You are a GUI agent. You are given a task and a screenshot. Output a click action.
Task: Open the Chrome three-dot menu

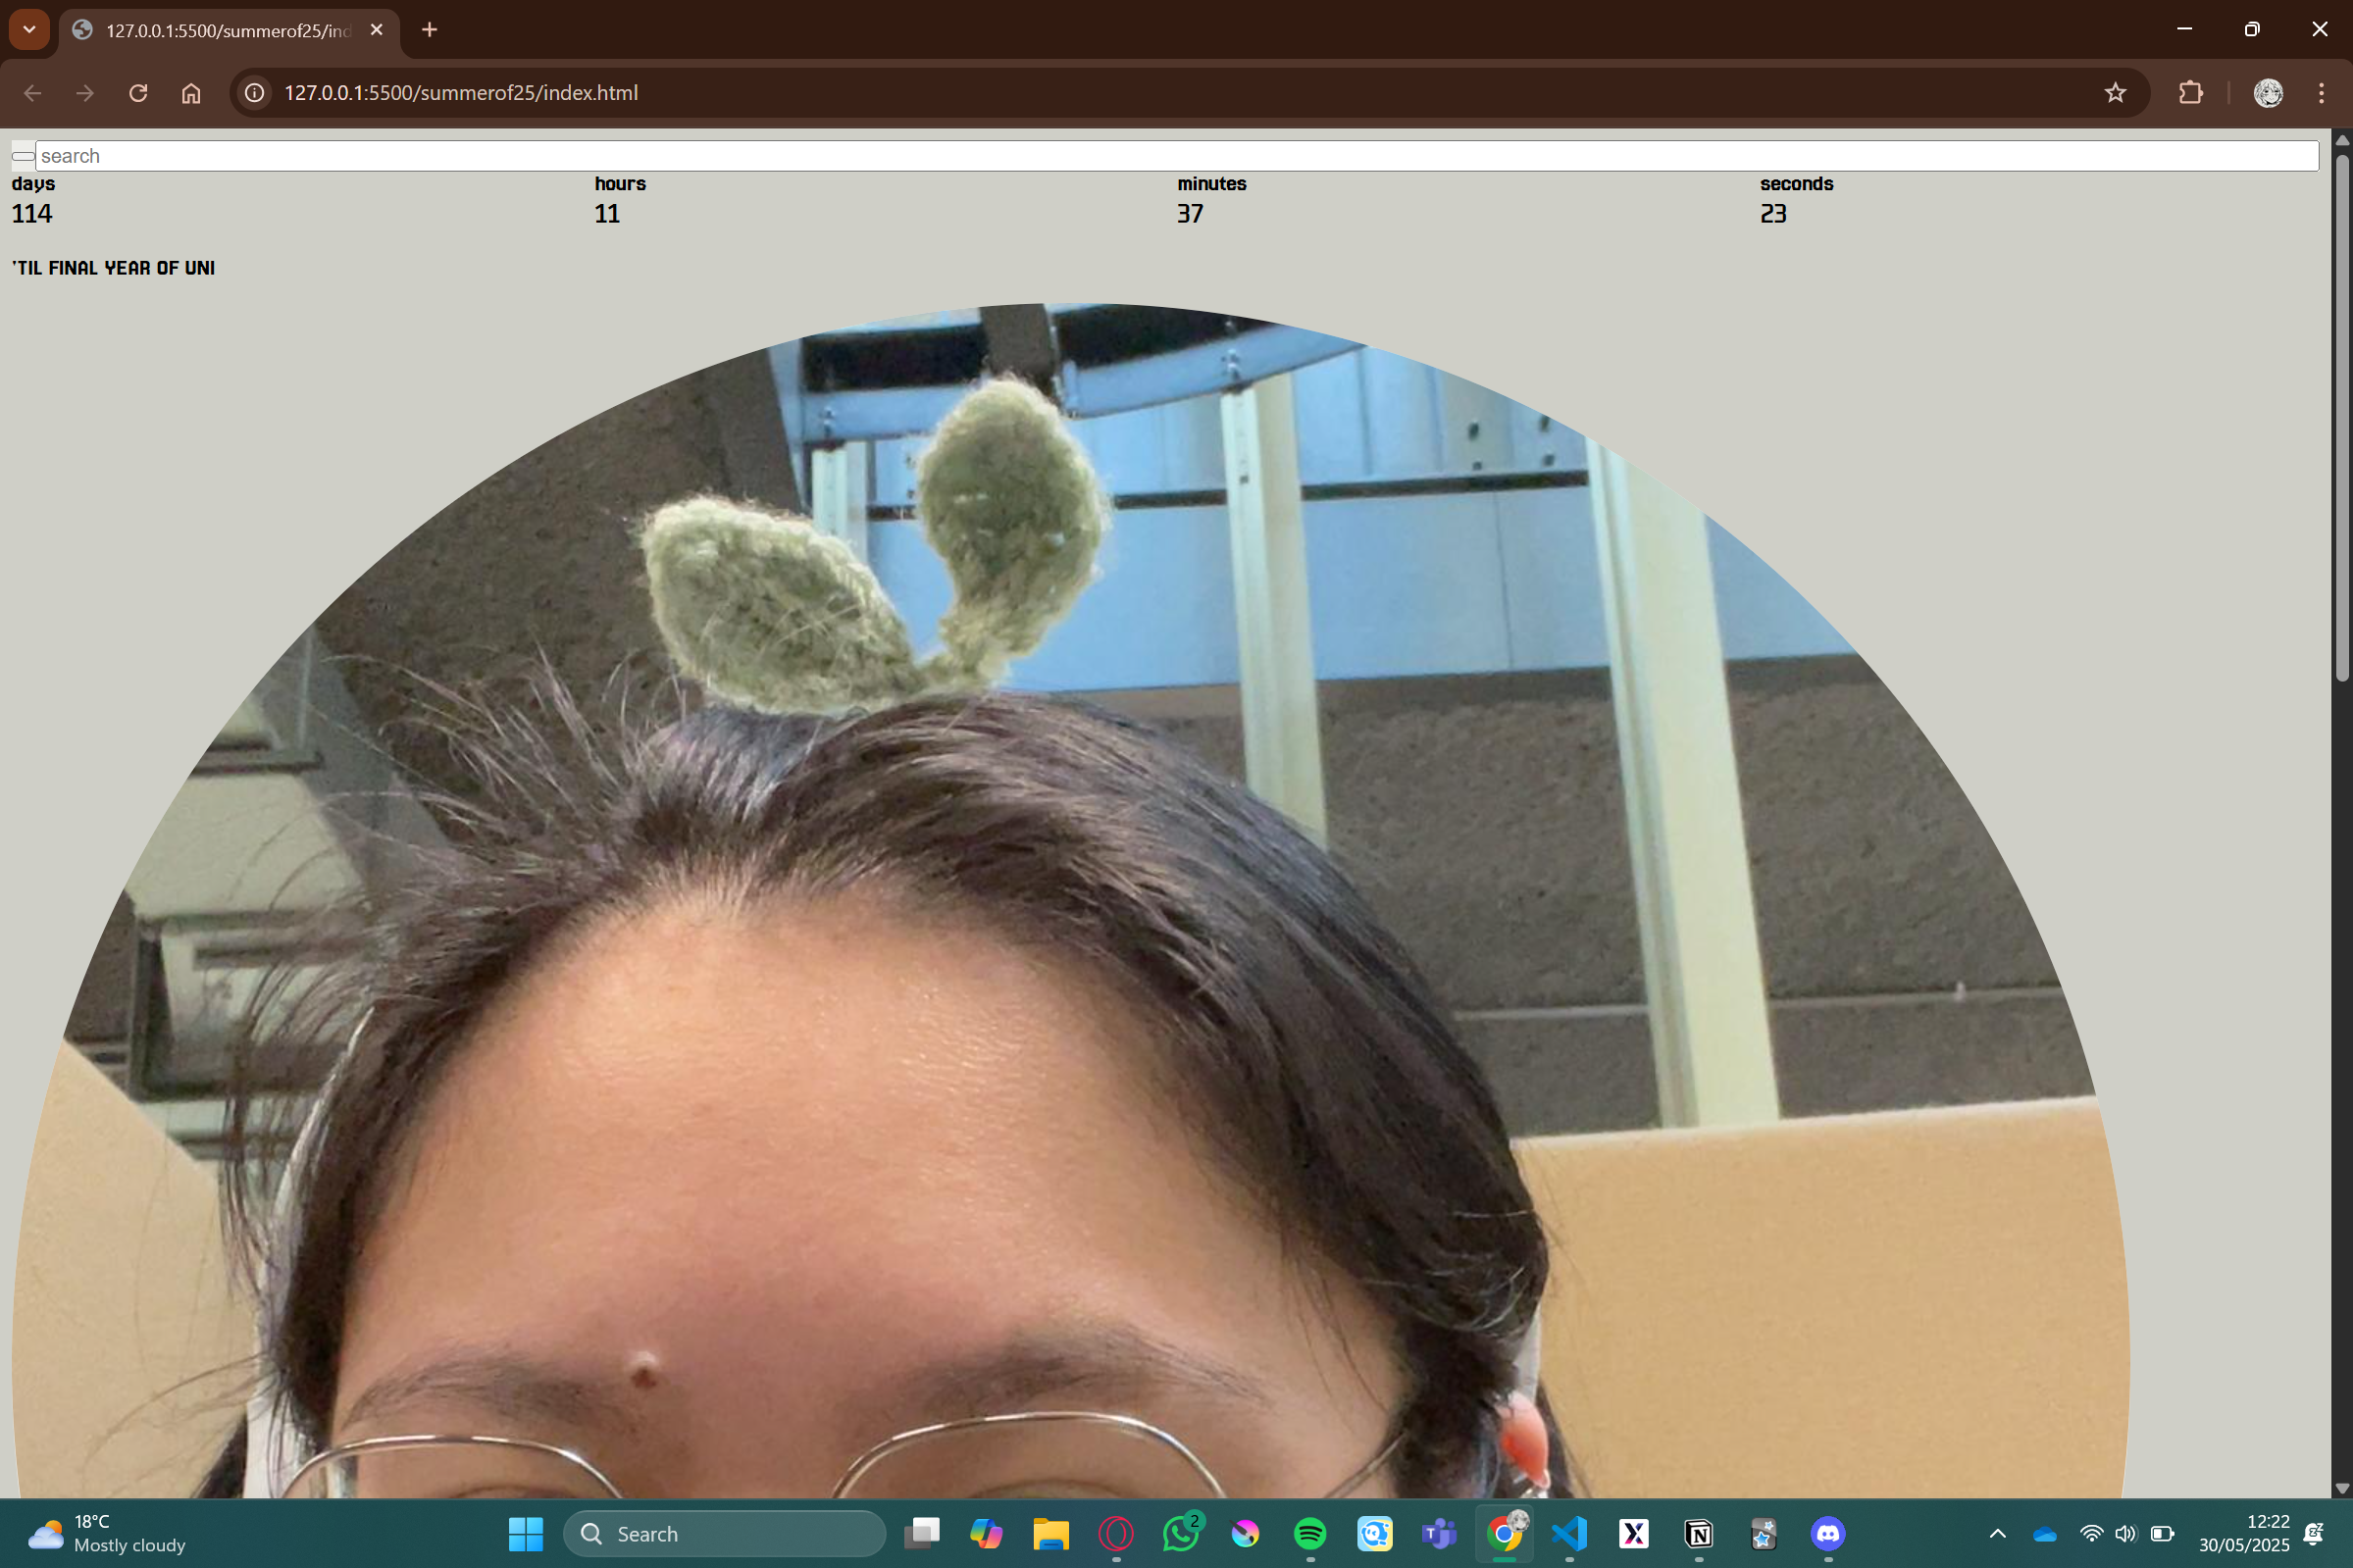[2321, 93]
